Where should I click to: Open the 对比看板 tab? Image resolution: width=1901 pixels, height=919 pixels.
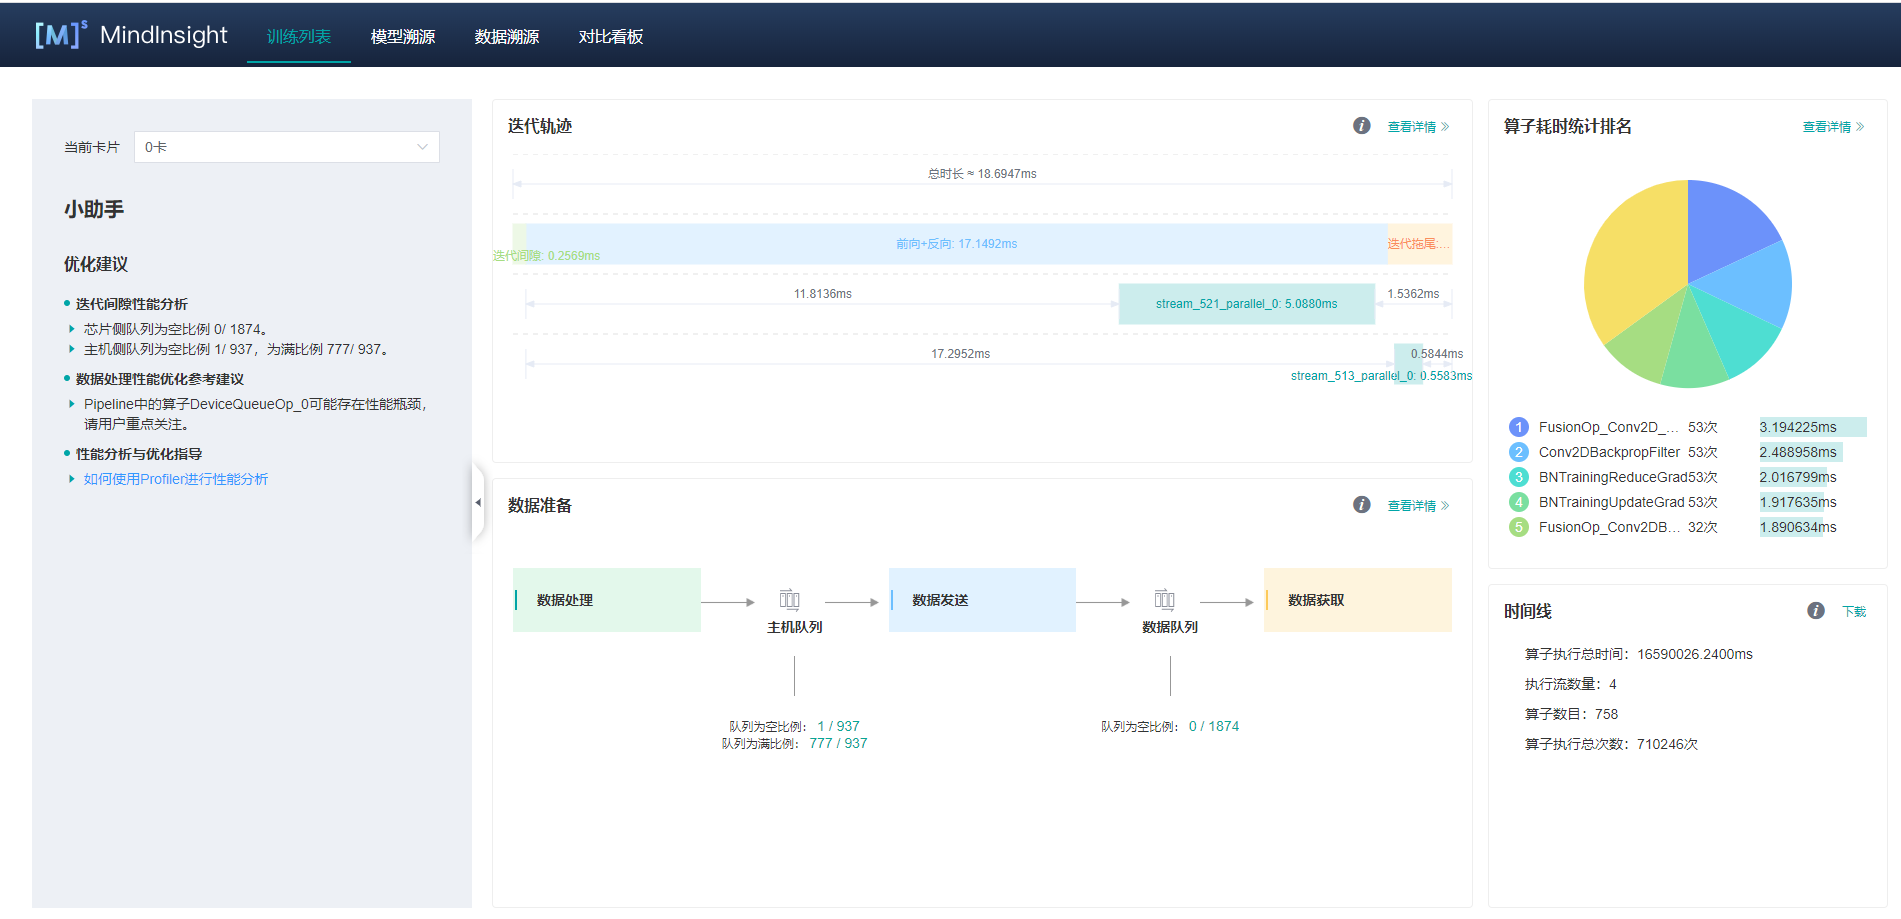click(x=610, y=37)
